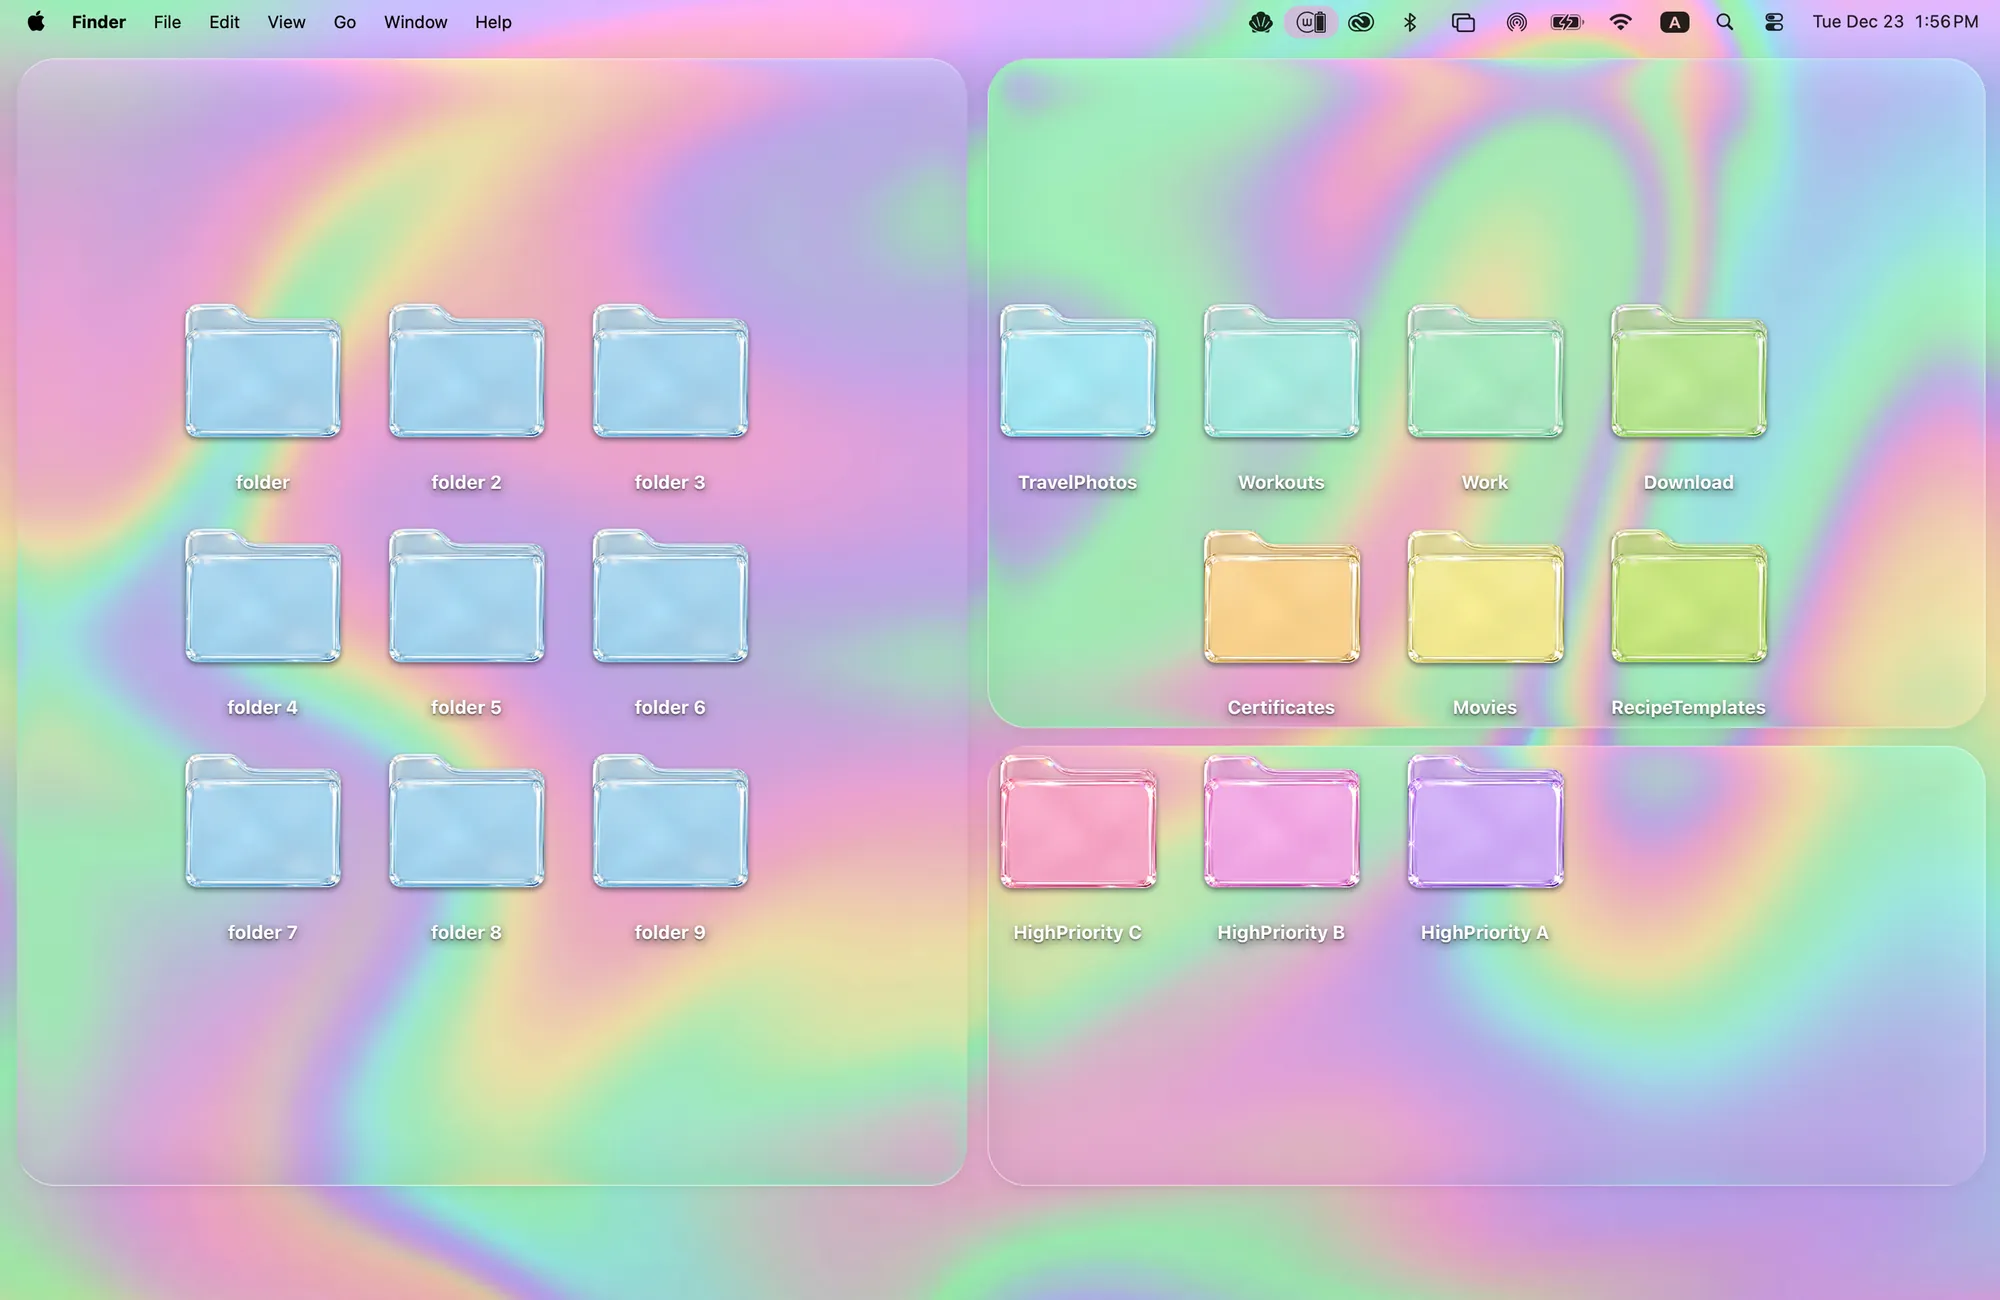Select the Workouts folder icon

(1281, 371)
